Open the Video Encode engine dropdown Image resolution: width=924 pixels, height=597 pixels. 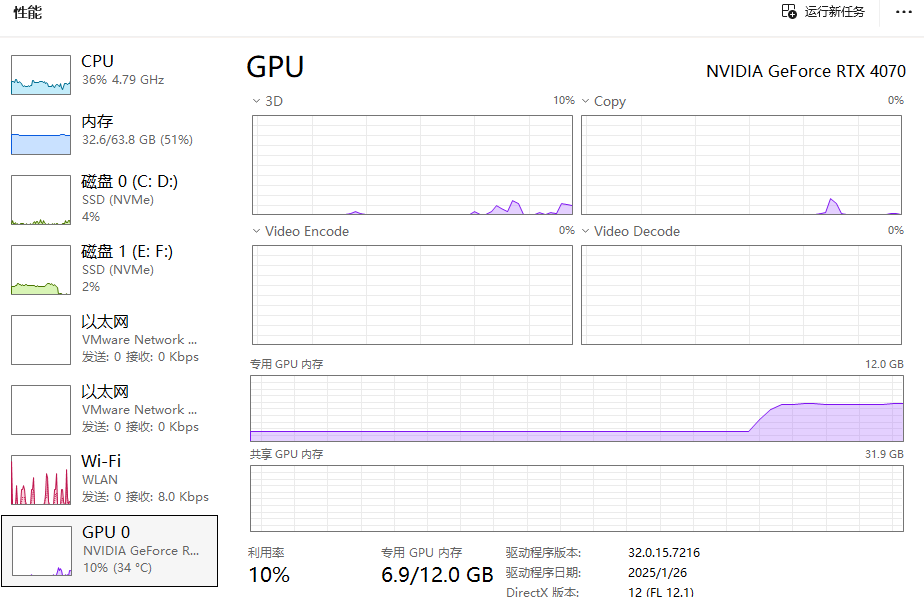click(x=256, y=231)
